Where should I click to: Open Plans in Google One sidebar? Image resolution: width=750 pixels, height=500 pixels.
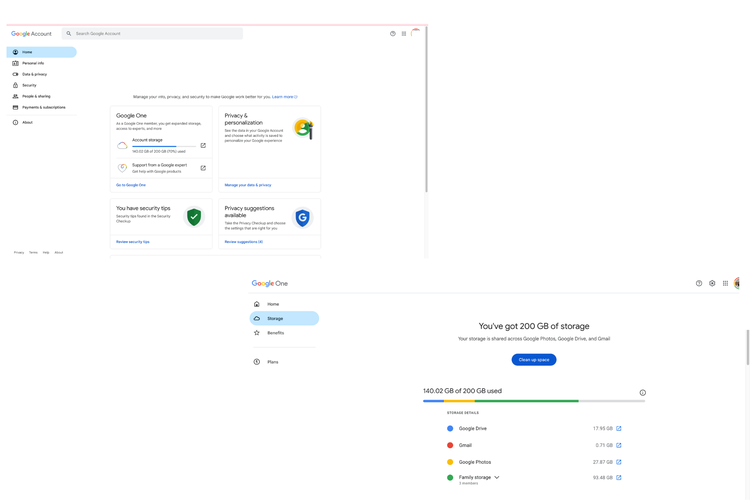click(273, 362)
